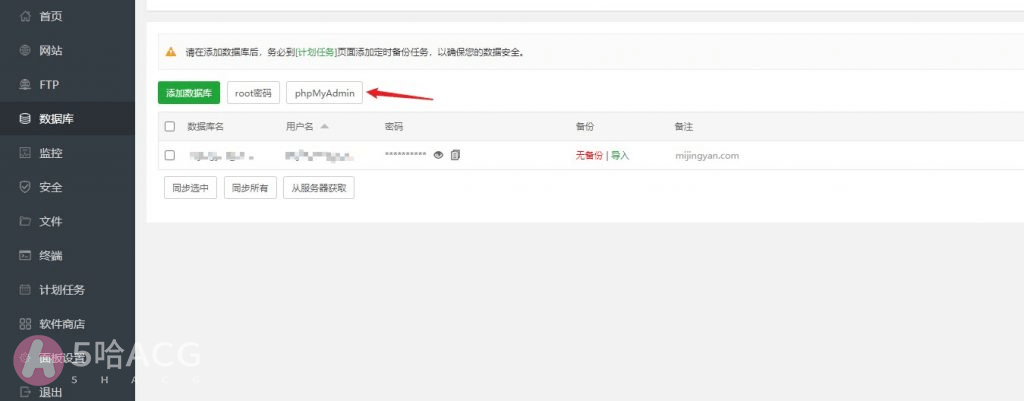1024x401 pixels.
Task: Click the folder icon beside 文件
Action: point(25,221)
